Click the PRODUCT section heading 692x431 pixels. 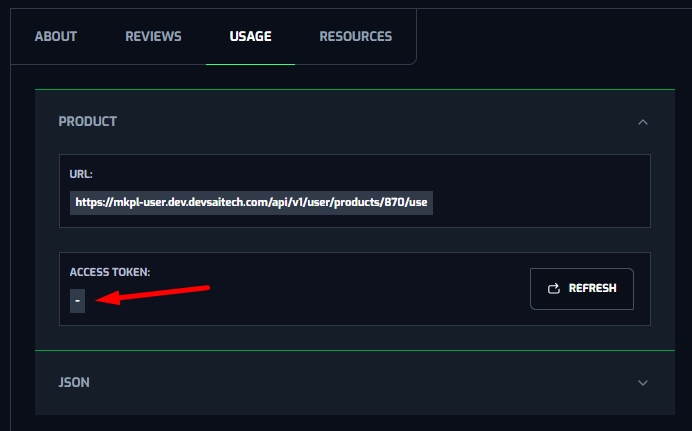click(88, 122)
